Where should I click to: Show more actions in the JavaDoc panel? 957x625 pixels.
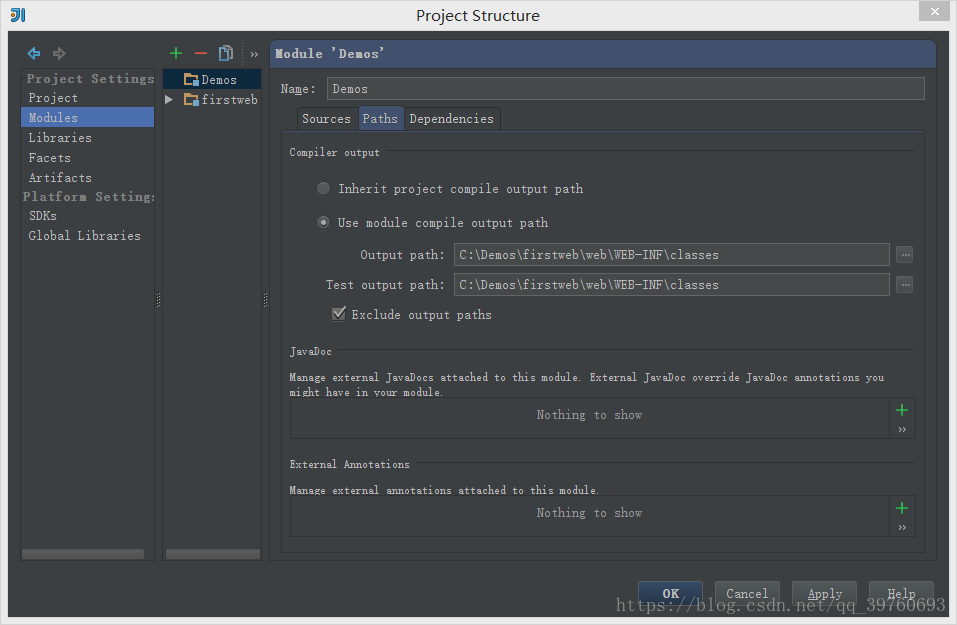point(902,430)
